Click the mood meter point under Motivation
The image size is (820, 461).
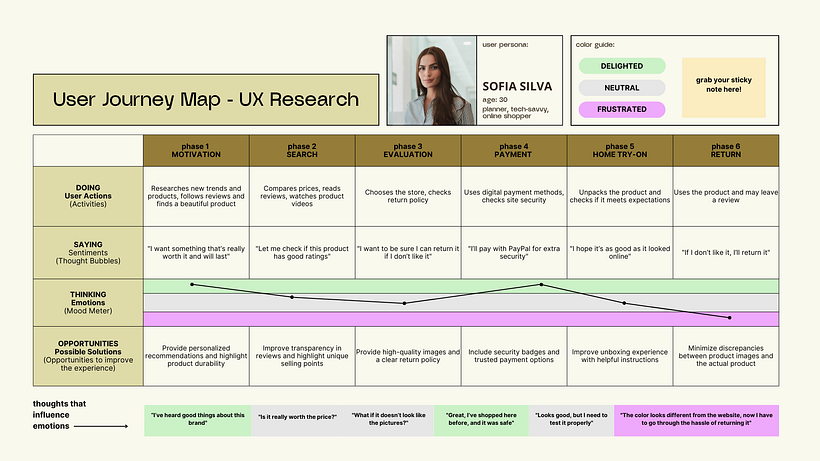point(192,284)
